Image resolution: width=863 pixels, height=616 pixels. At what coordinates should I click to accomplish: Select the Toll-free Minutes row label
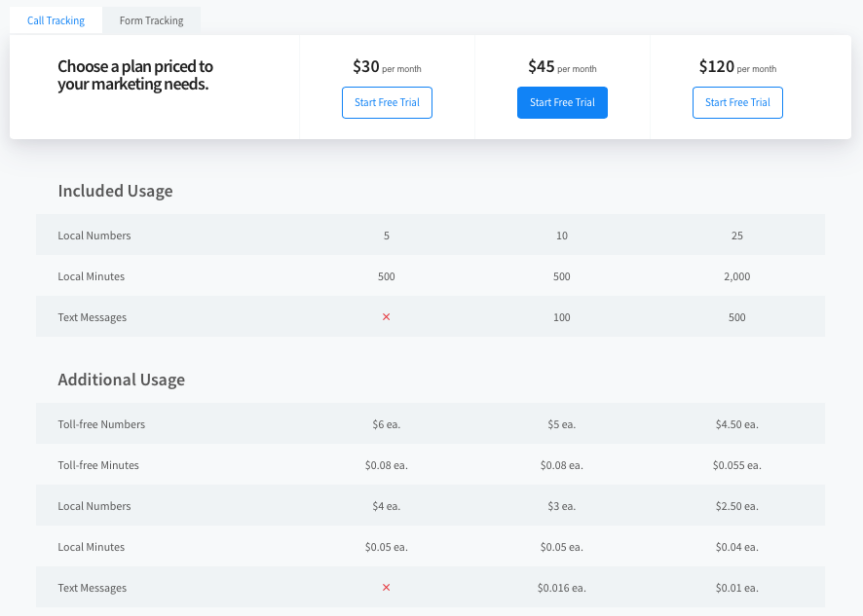97,465
